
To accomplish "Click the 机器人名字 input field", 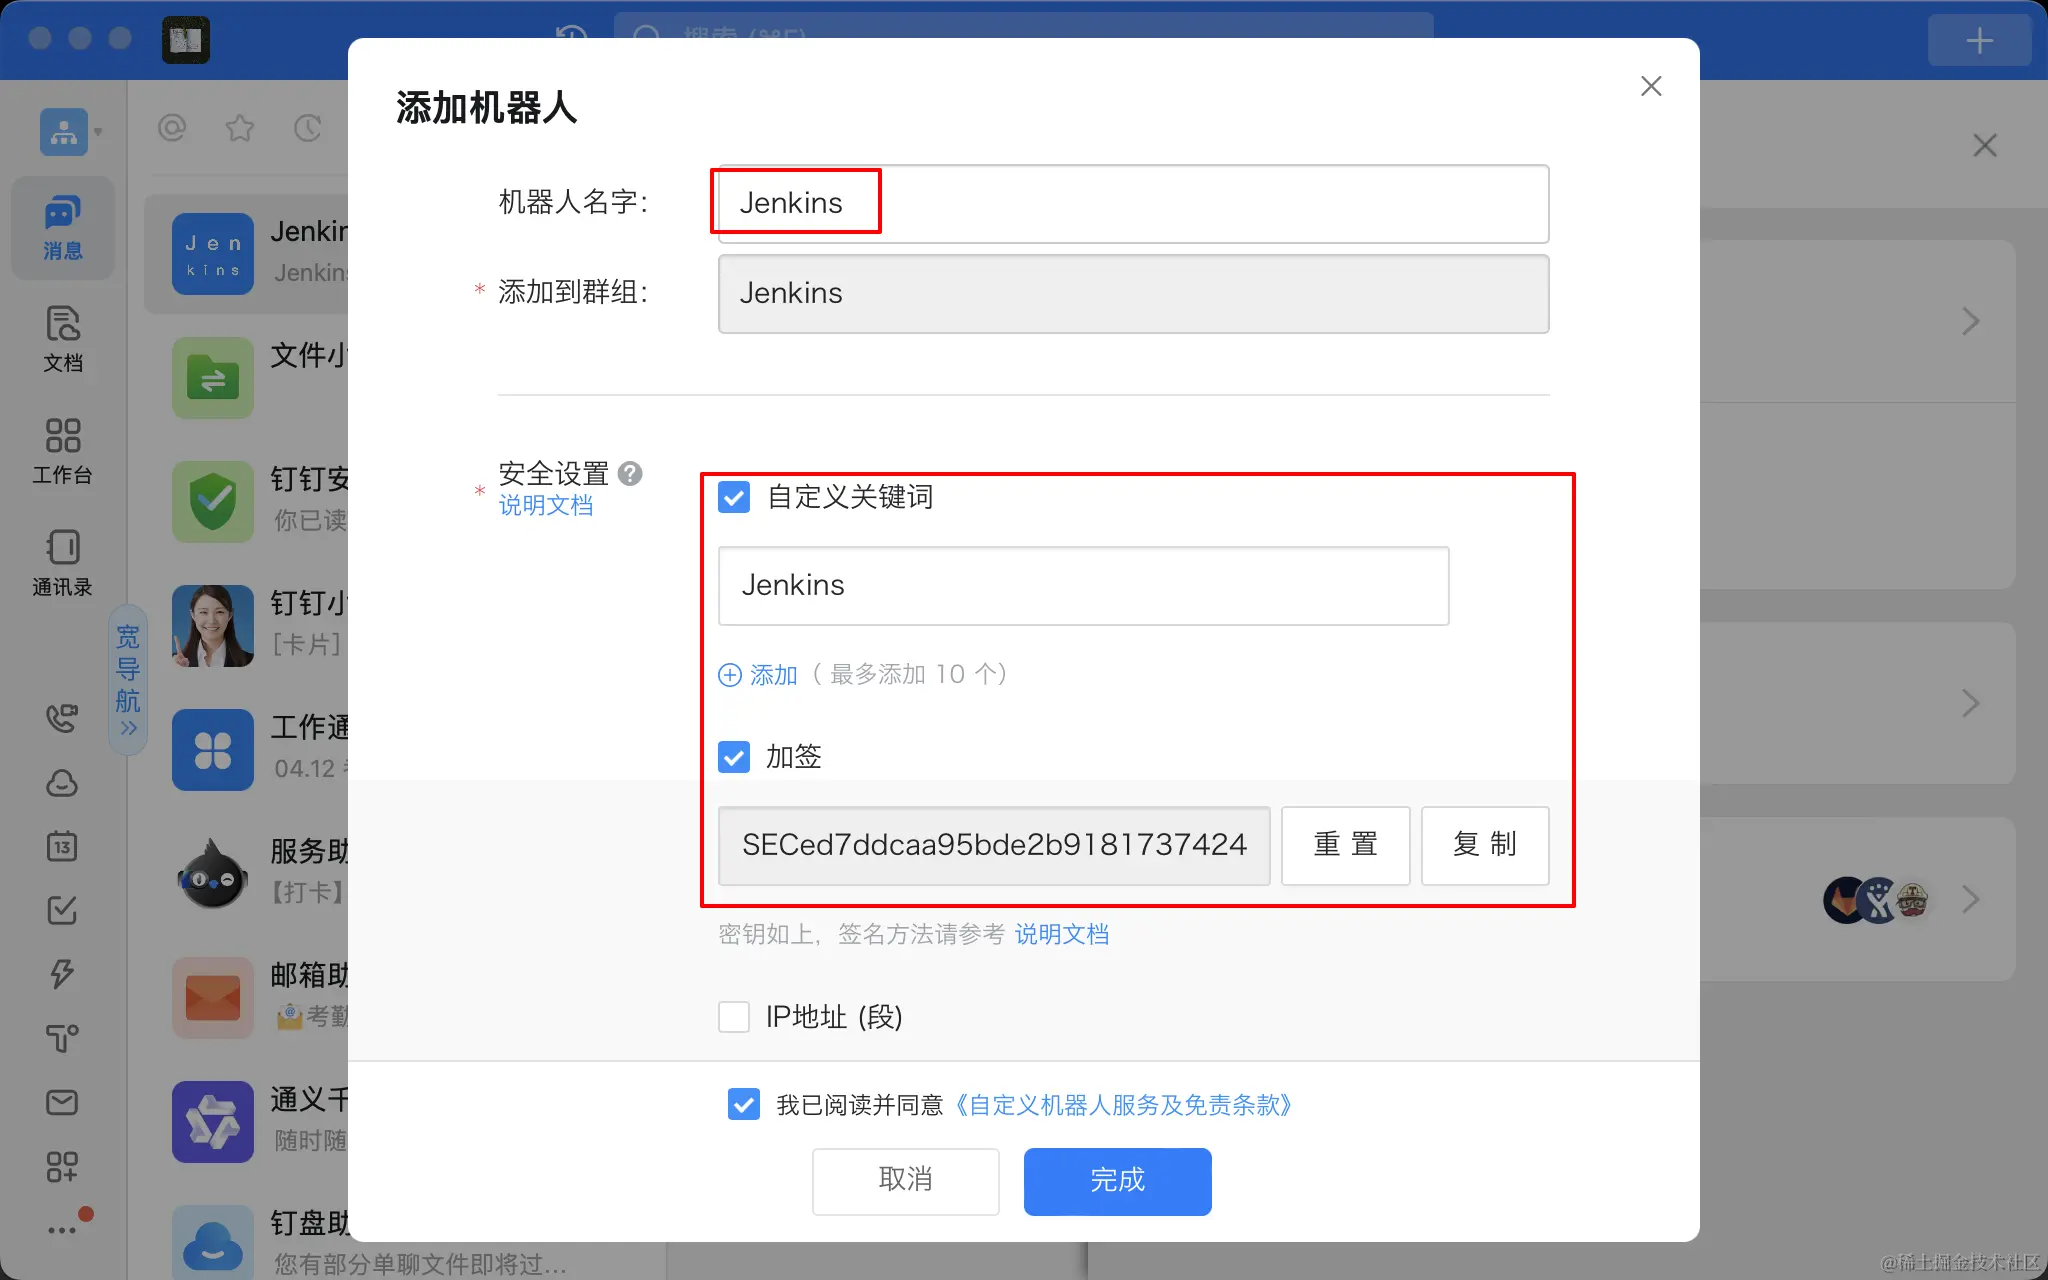I will point(1133,203).
